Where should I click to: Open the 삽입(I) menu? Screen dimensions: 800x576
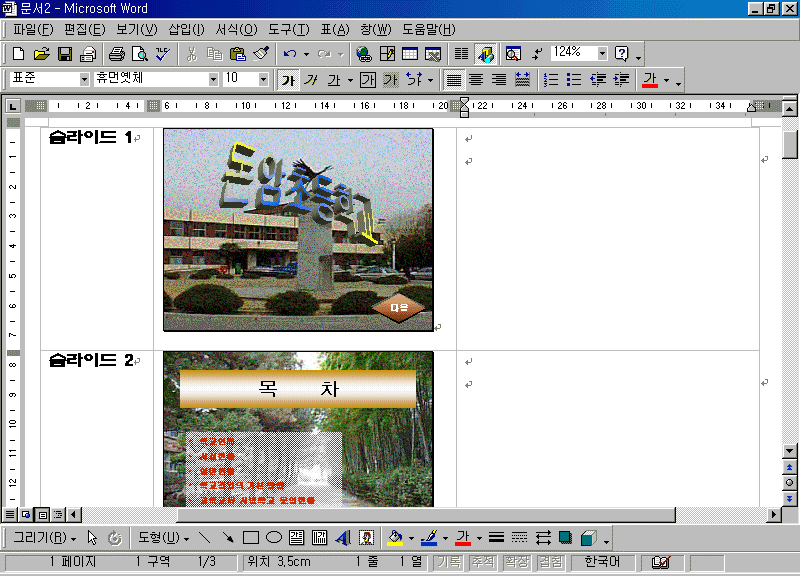(x=186, y=30)
